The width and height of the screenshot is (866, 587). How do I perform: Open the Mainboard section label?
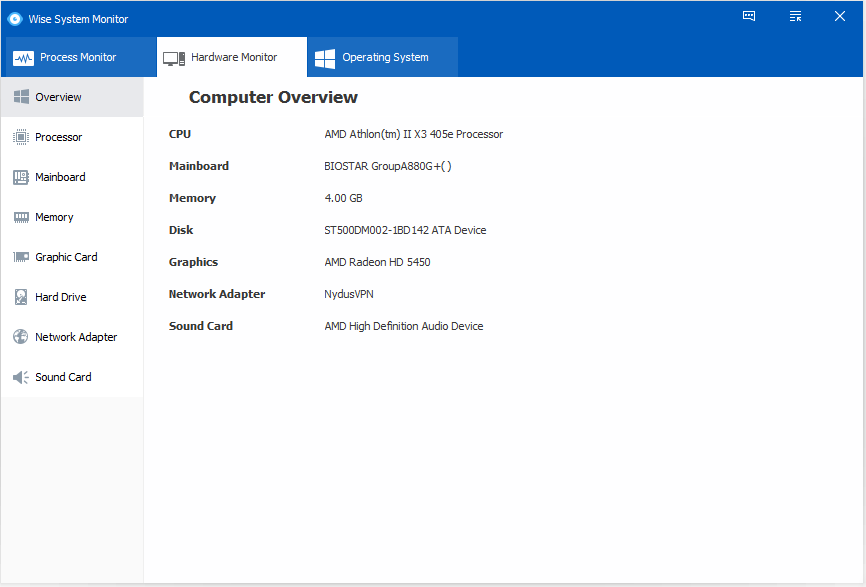click(x=60, y=177)
